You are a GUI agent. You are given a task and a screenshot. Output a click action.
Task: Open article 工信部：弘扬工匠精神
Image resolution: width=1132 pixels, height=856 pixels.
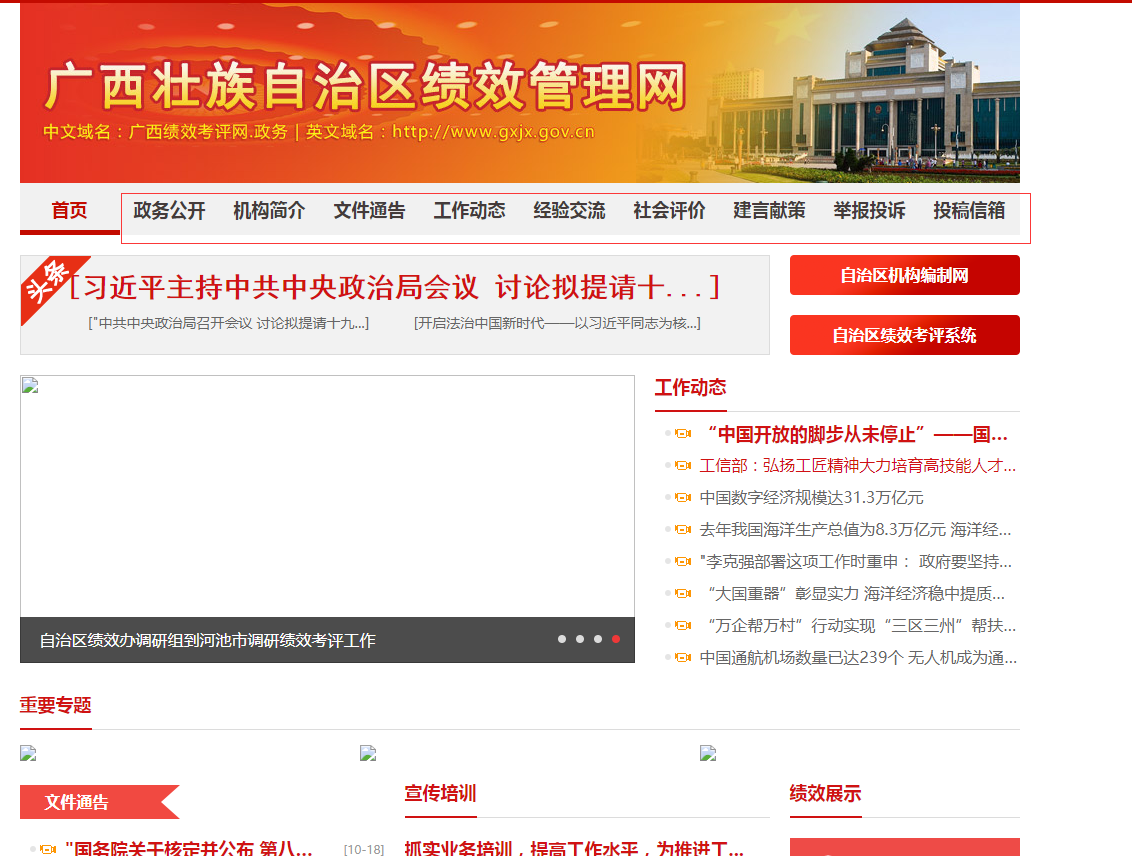click(858, 466)
